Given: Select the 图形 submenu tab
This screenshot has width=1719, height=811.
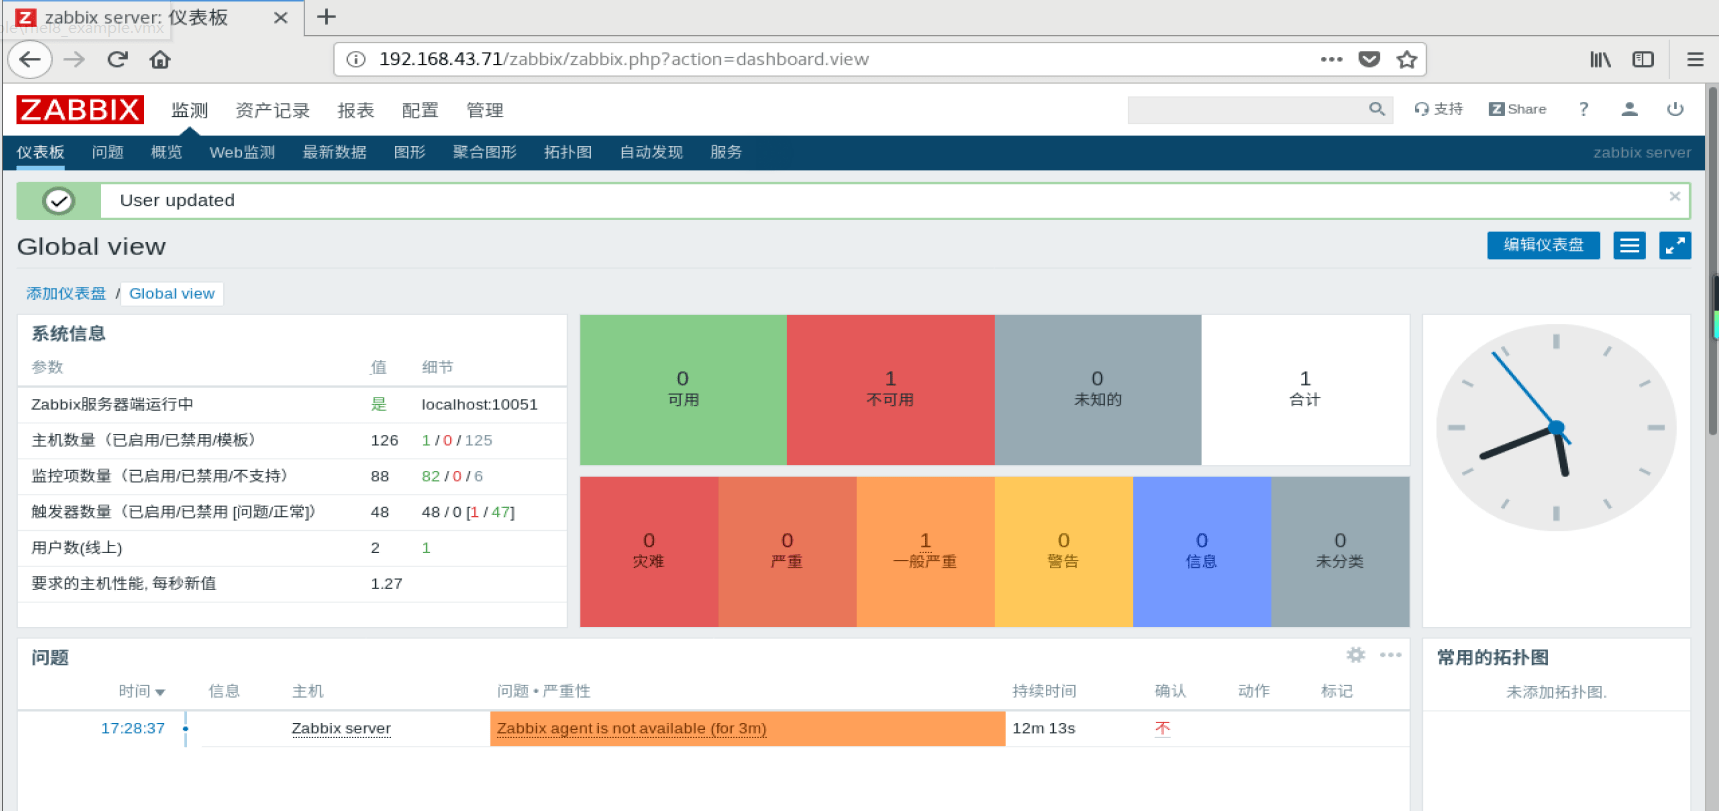Looking at the screenshot, I should pyautogui.click(x=410, y=152).
